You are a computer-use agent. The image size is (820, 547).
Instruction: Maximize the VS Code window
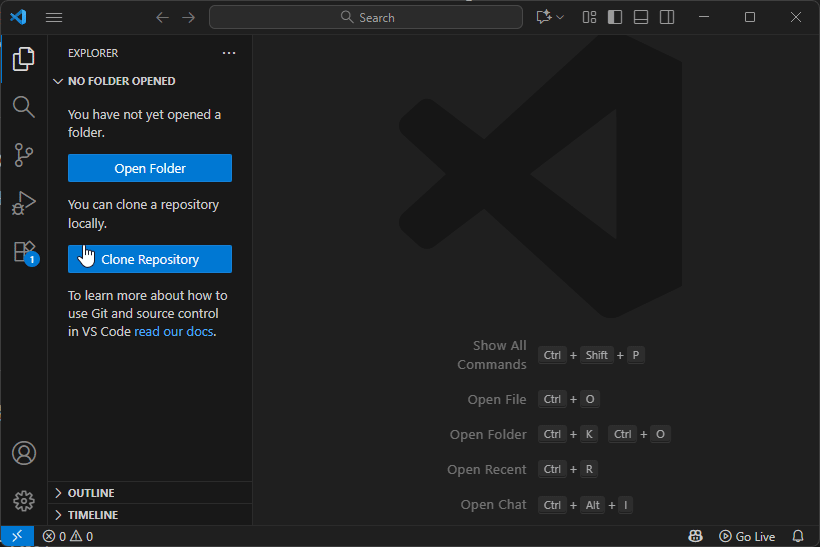pos(750,17)
